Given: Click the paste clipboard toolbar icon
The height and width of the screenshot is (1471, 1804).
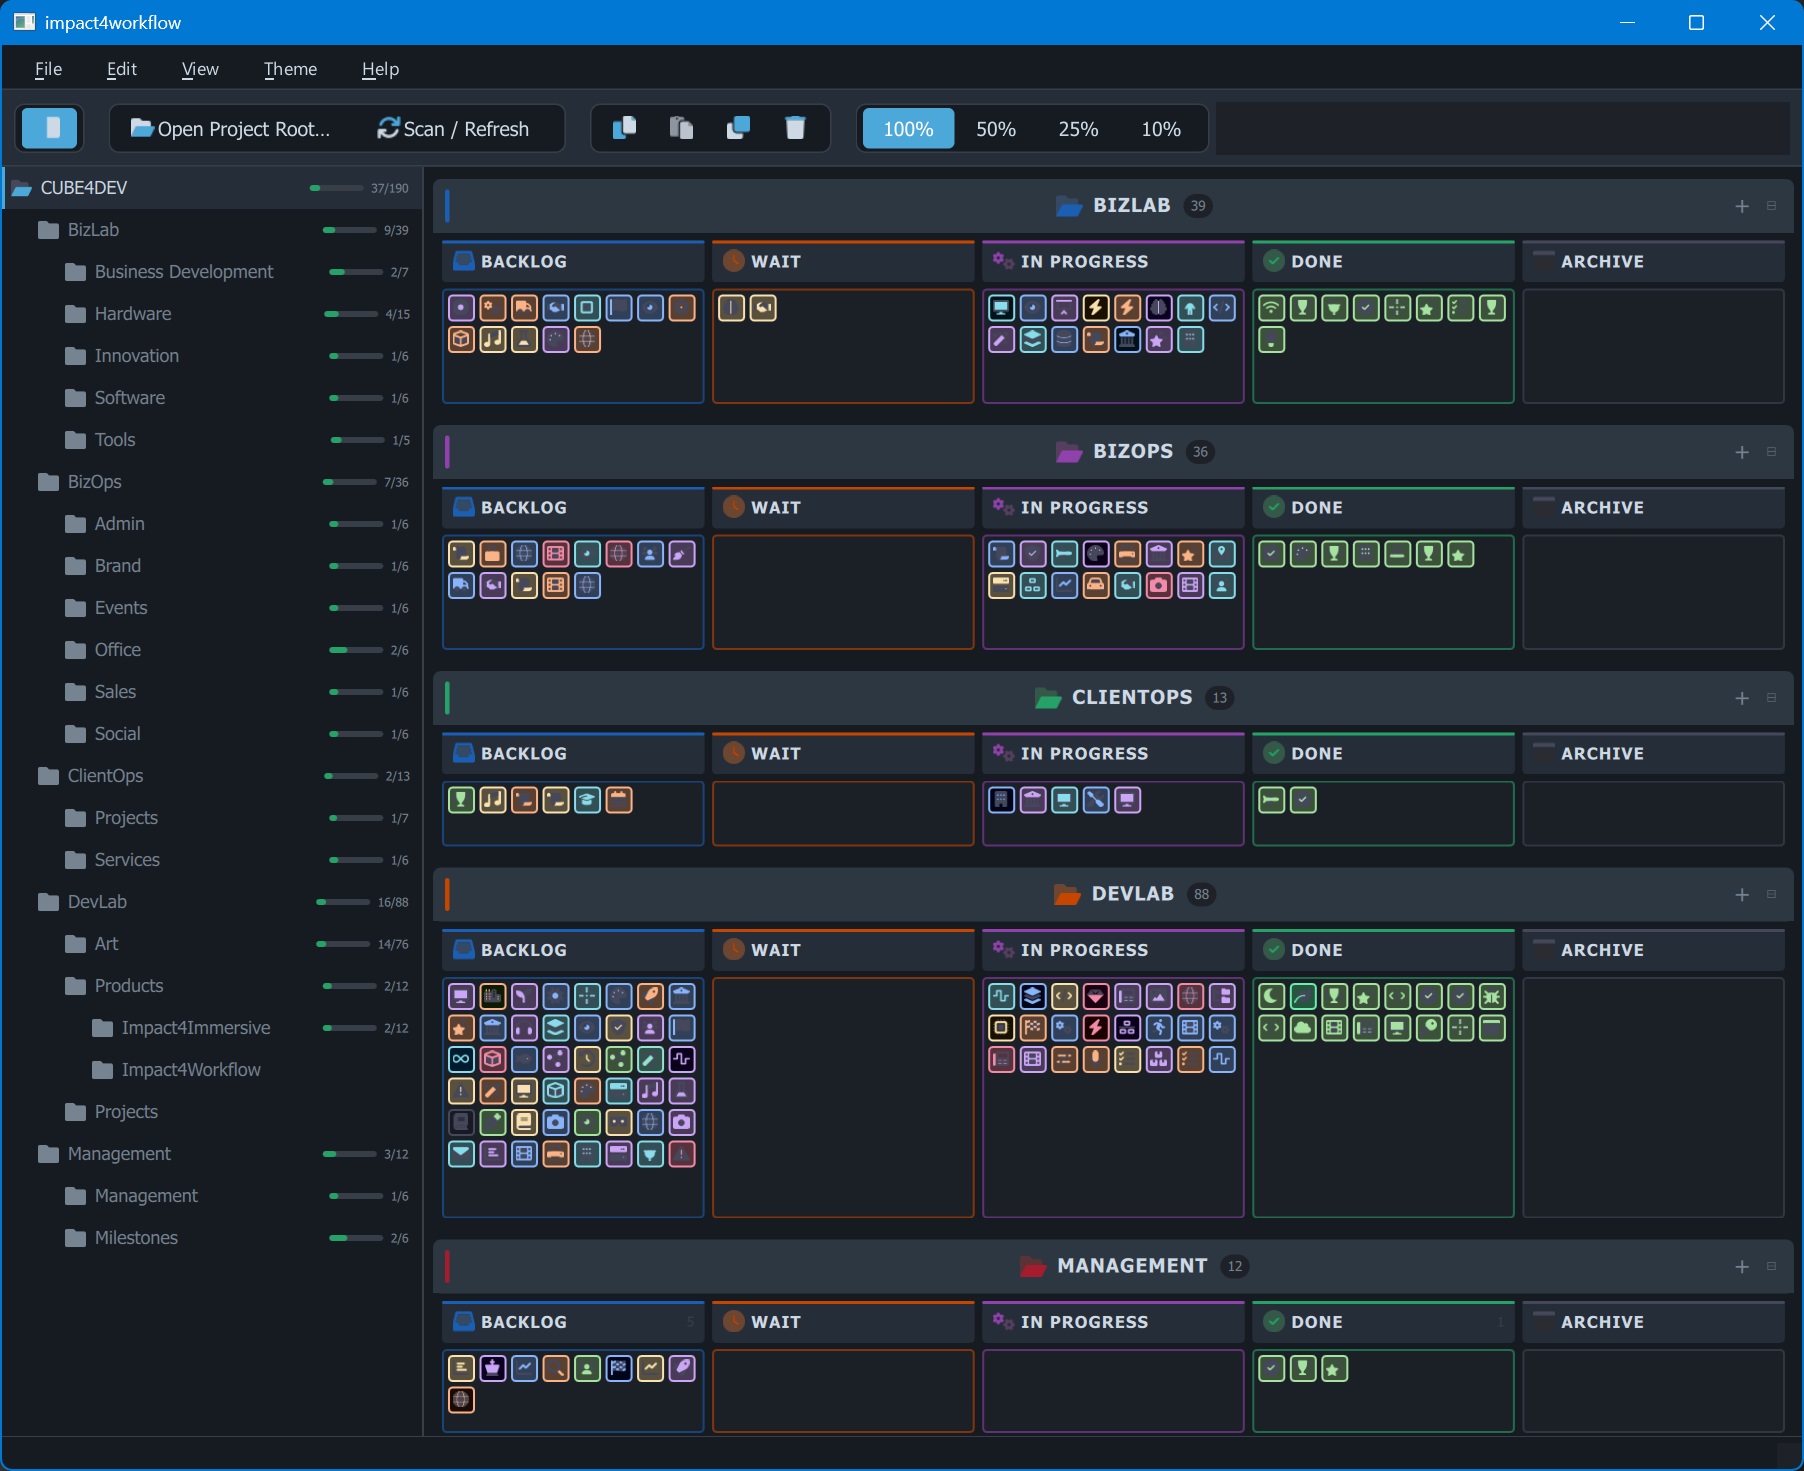Looking at the screenshot, I should click(681, 128).
